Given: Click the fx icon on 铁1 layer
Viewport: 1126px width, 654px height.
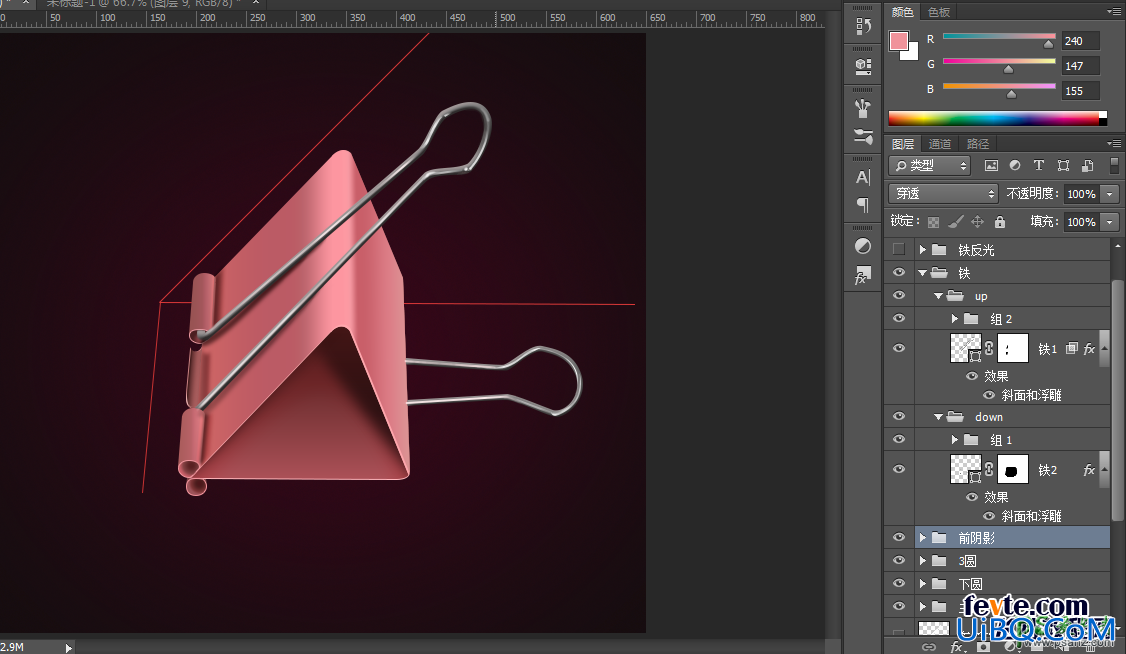Looking at the screenshot, I should (x=1089, y=349).
